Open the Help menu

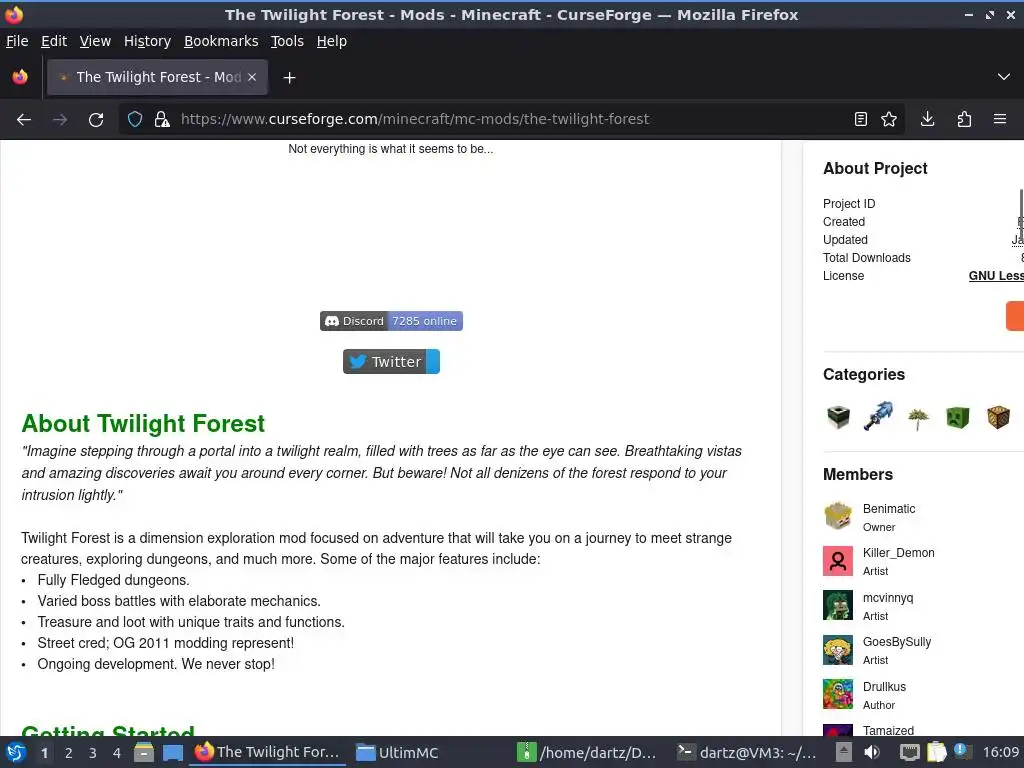pos(332,41)
